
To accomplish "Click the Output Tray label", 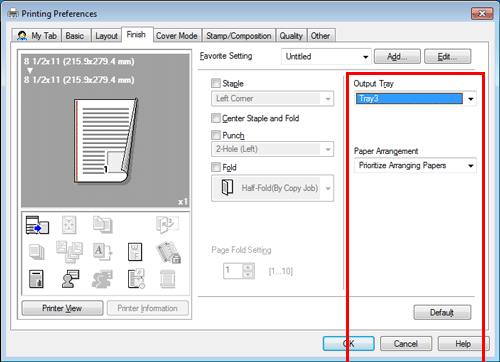I will (x=373, y=84).
